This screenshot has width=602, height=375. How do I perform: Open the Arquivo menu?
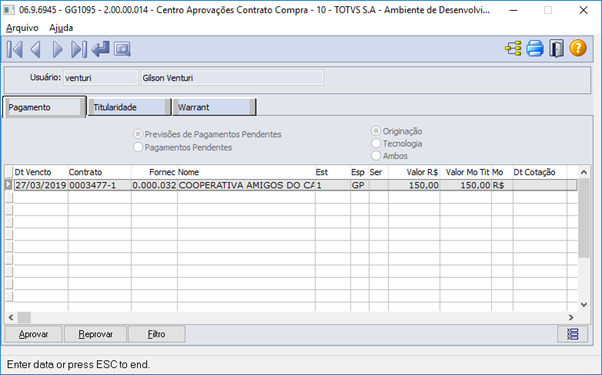[x=22, y=28]
